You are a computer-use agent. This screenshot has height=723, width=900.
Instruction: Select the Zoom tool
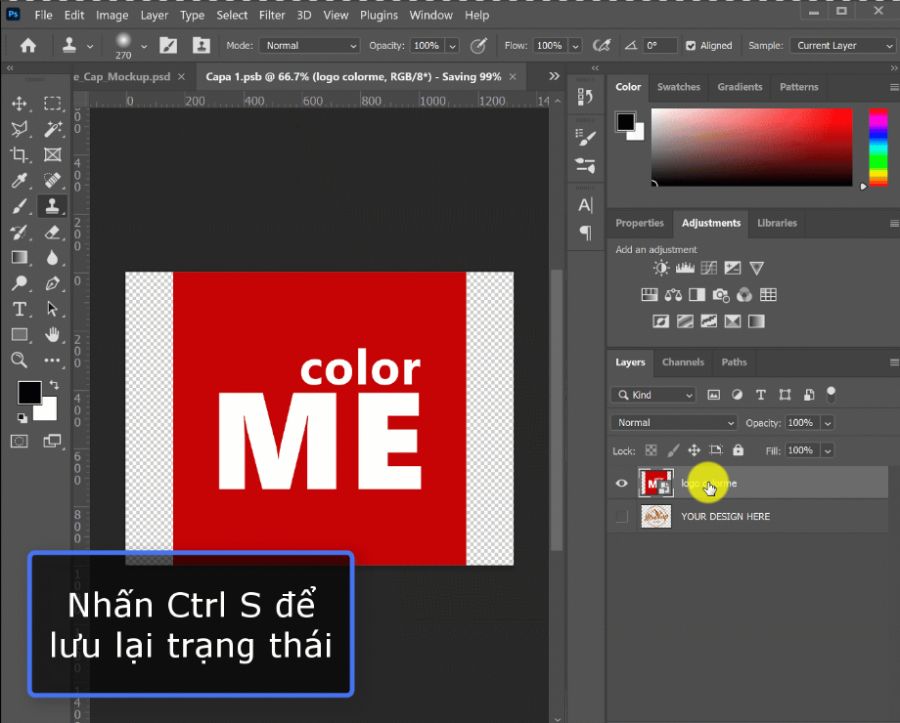tap(19, 360)
